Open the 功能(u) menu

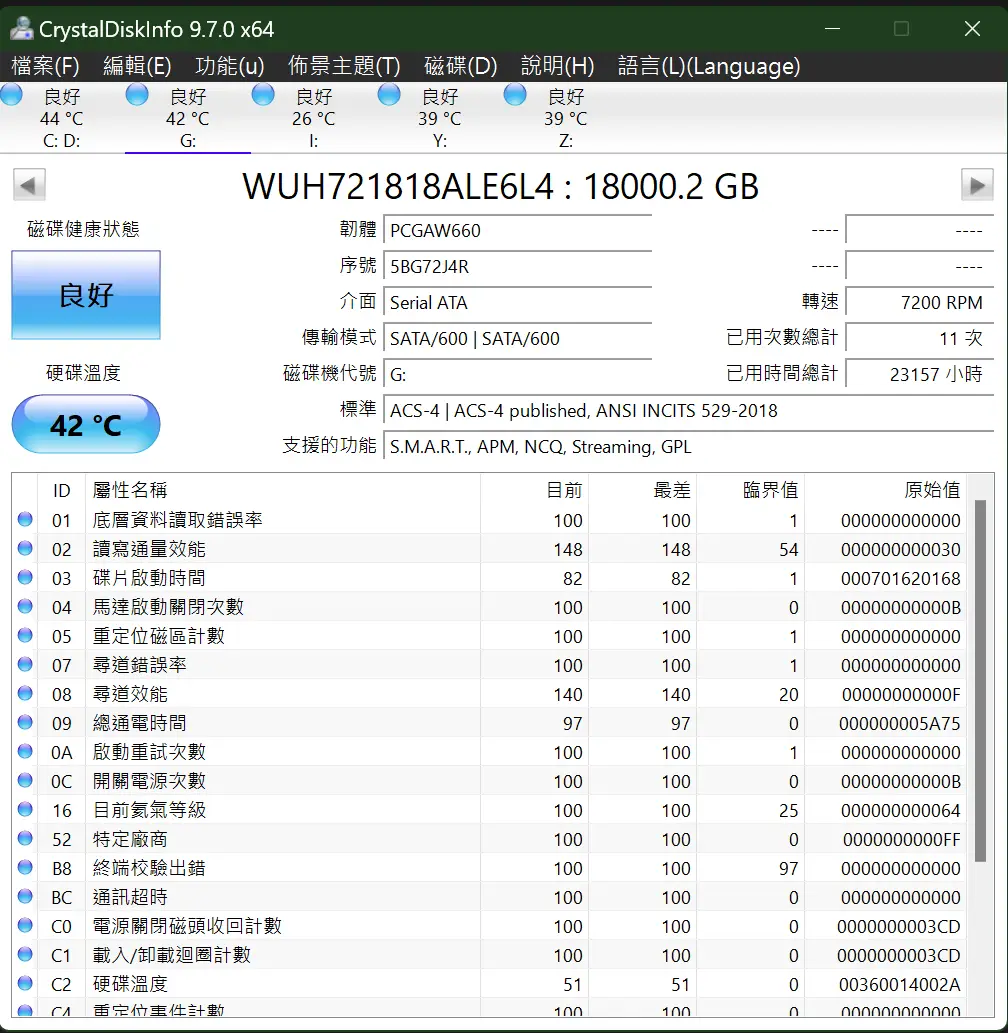click(x=230, y=66)
